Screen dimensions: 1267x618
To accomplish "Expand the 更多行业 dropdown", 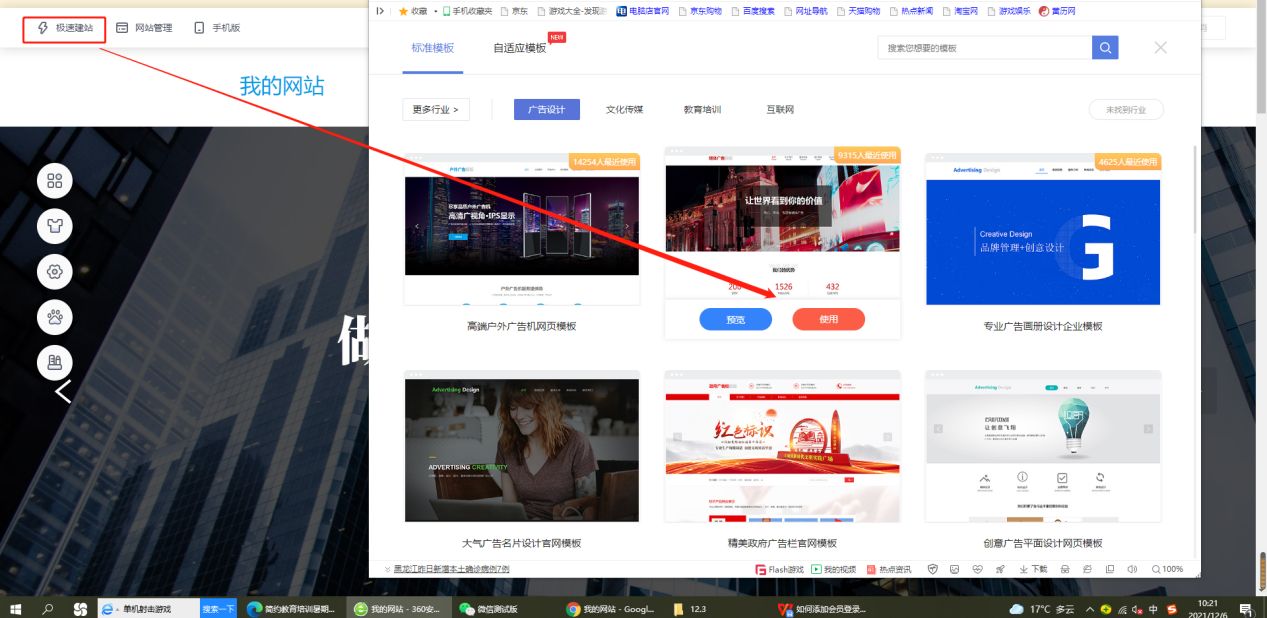I will (435, 110).
